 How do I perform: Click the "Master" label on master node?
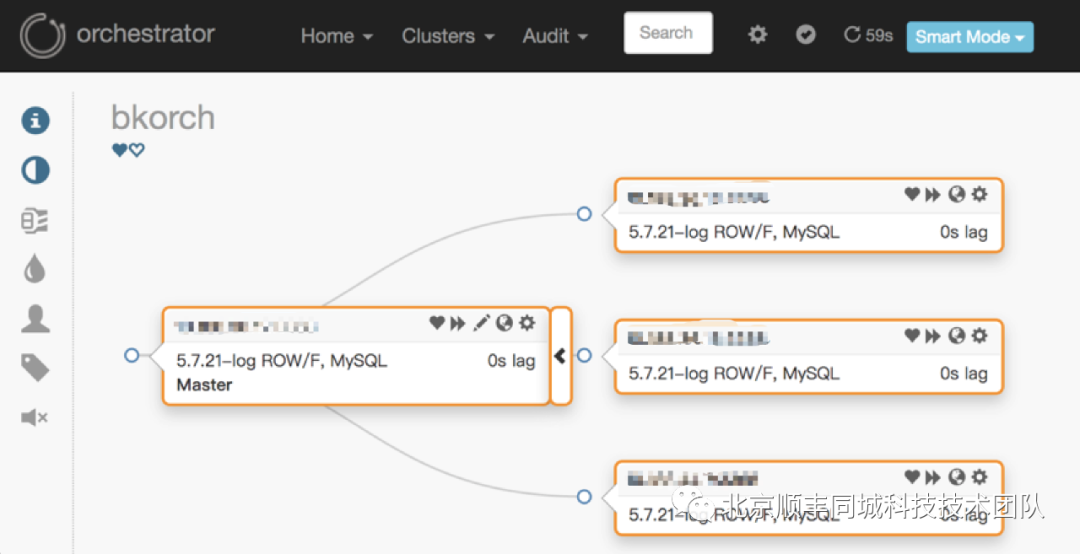coord(205,384)
